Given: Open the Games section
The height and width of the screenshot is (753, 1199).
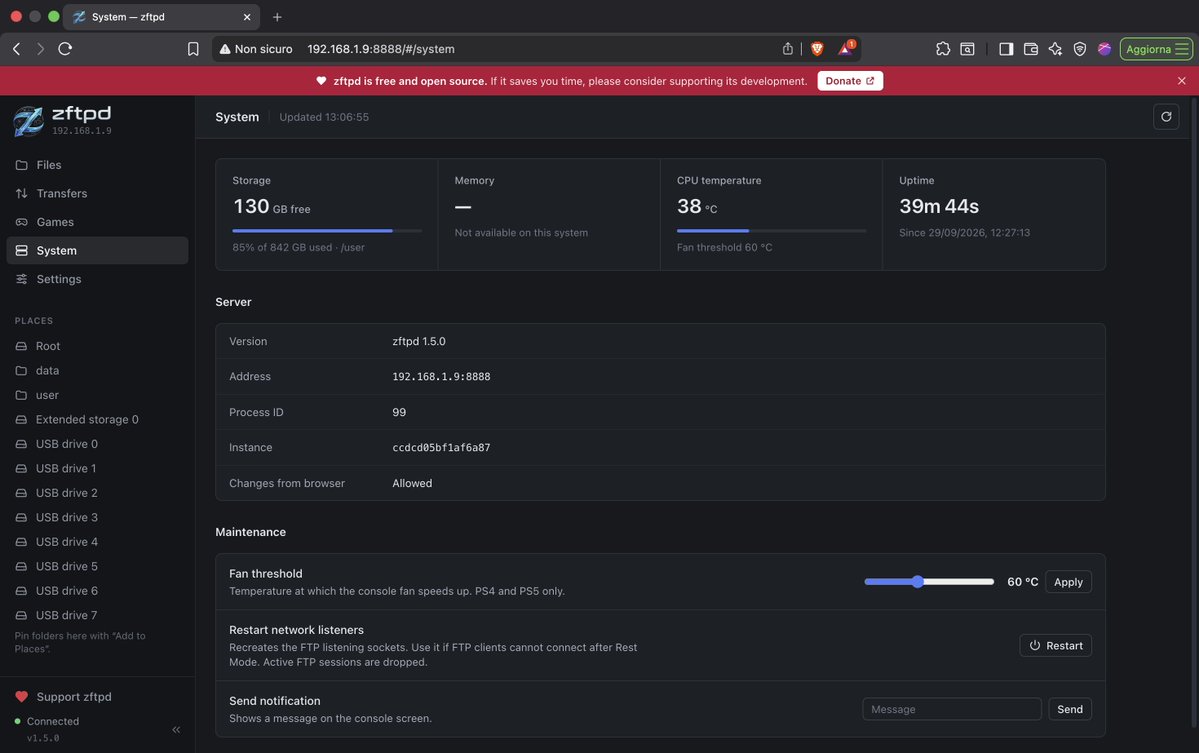Looking at the screenshot, I should click(x=97, y=222).
